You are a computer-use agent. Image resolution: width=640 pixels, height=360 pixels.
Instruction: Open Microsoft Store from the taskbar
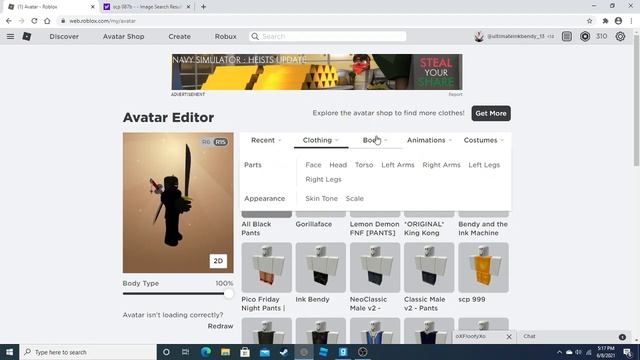245,352
